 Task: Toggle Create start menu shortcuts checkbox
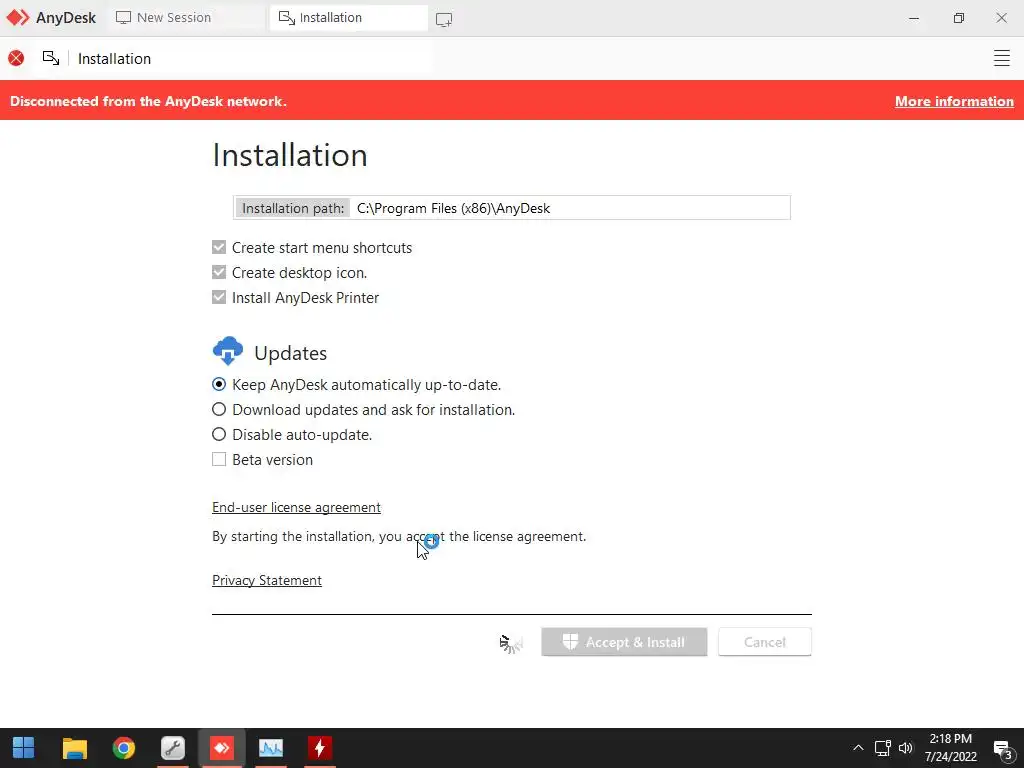219,248
